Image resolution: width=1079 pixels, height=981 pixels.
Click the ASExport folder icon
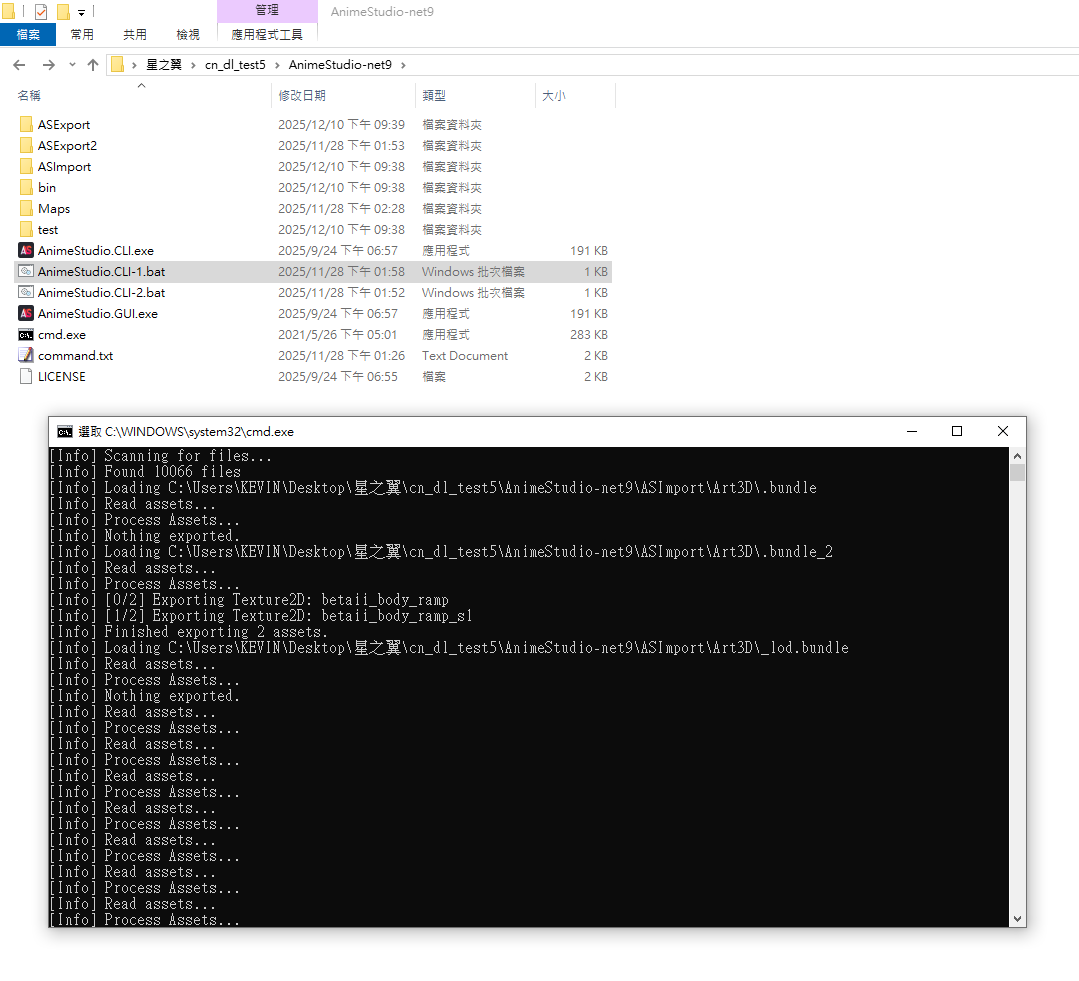26,125
